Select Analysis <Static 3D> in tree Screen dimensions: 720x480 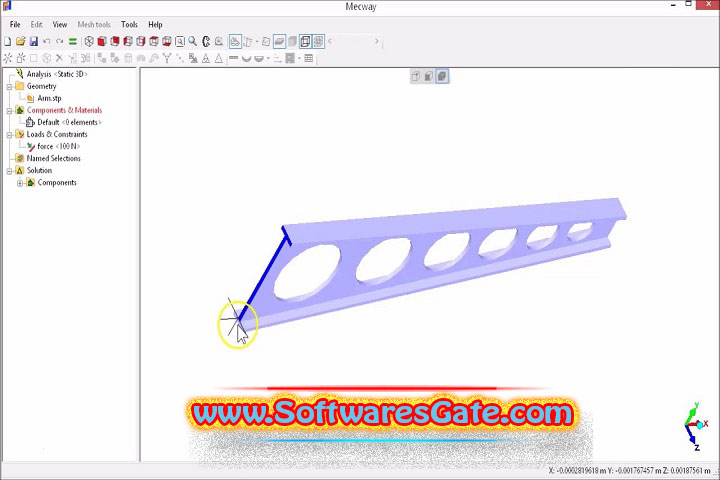point(56,74)
